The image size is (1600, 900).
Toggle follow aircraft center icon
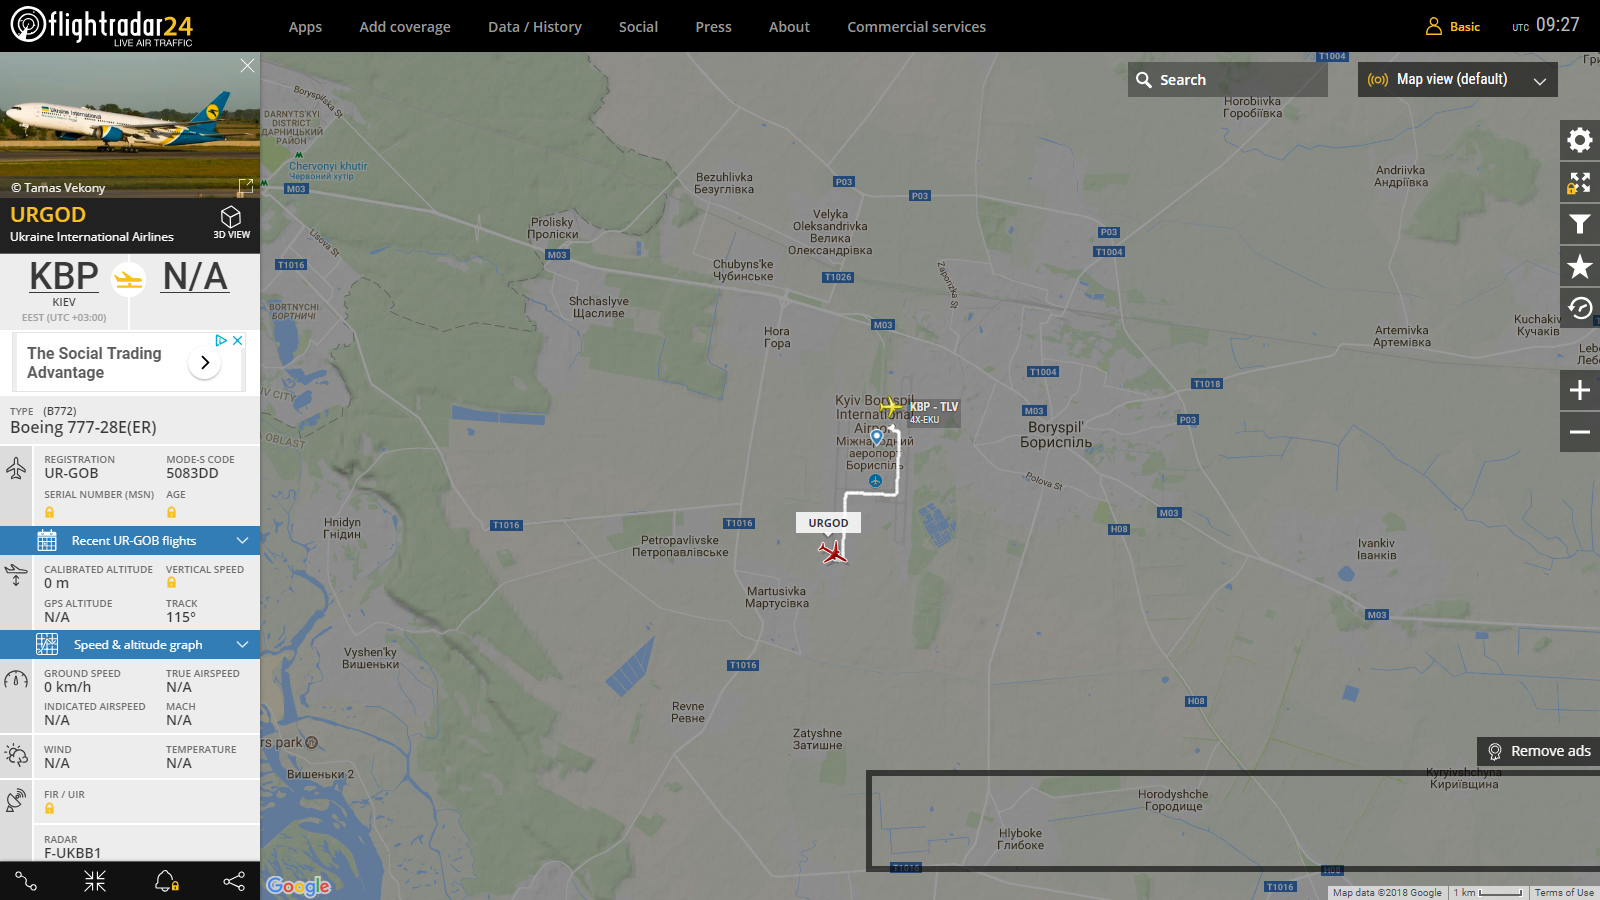click(95, 881)
